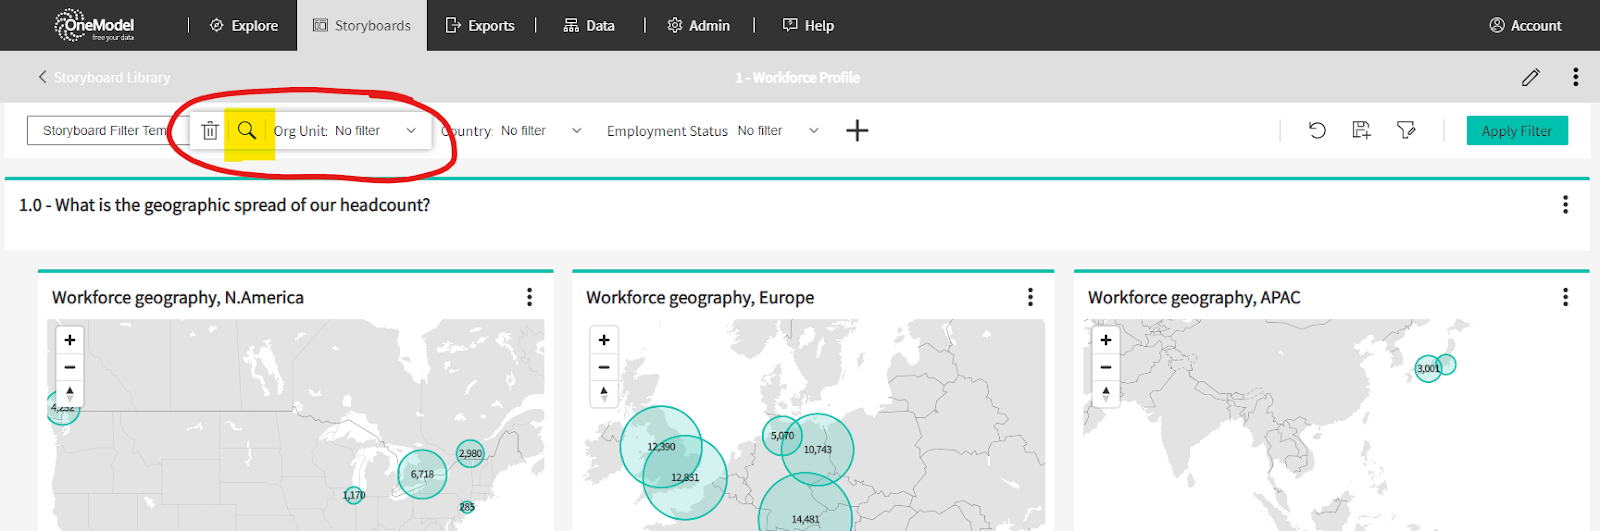Click the trash icon to delete filter

[210, 131]
